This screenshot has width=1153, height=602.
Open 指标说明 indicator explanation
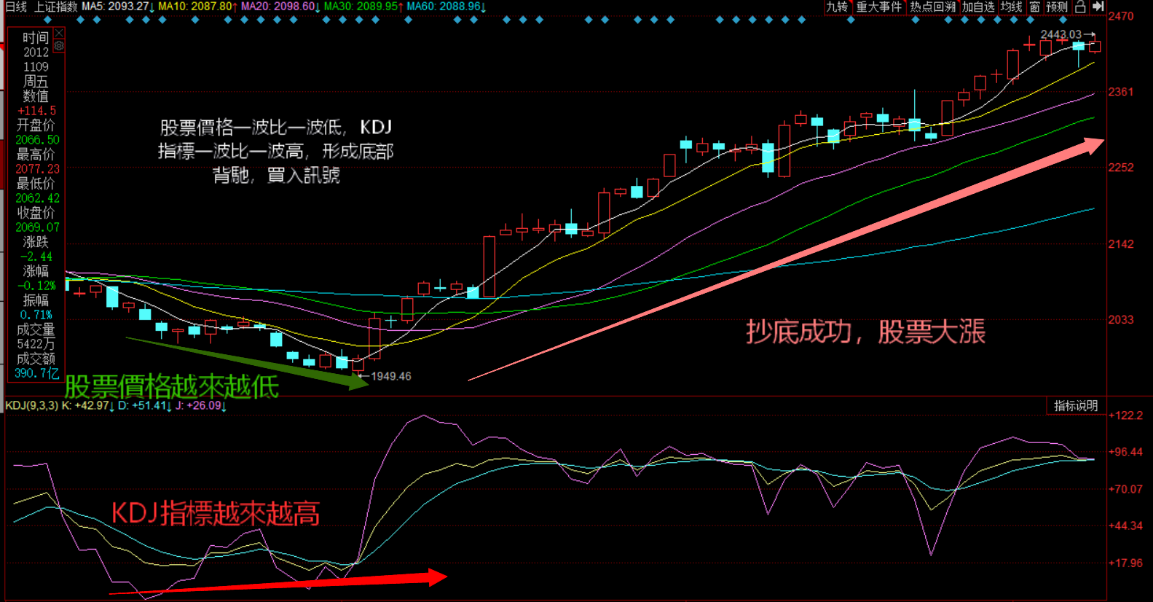point(1074,406)
